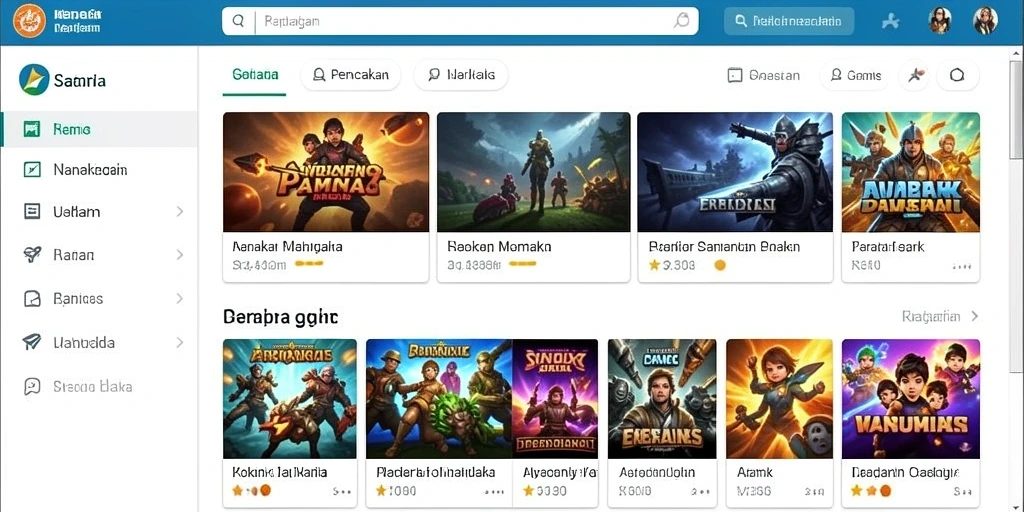Click the Goms chip button
Viewport: 1024px width, 512px height.
(855, 75)
